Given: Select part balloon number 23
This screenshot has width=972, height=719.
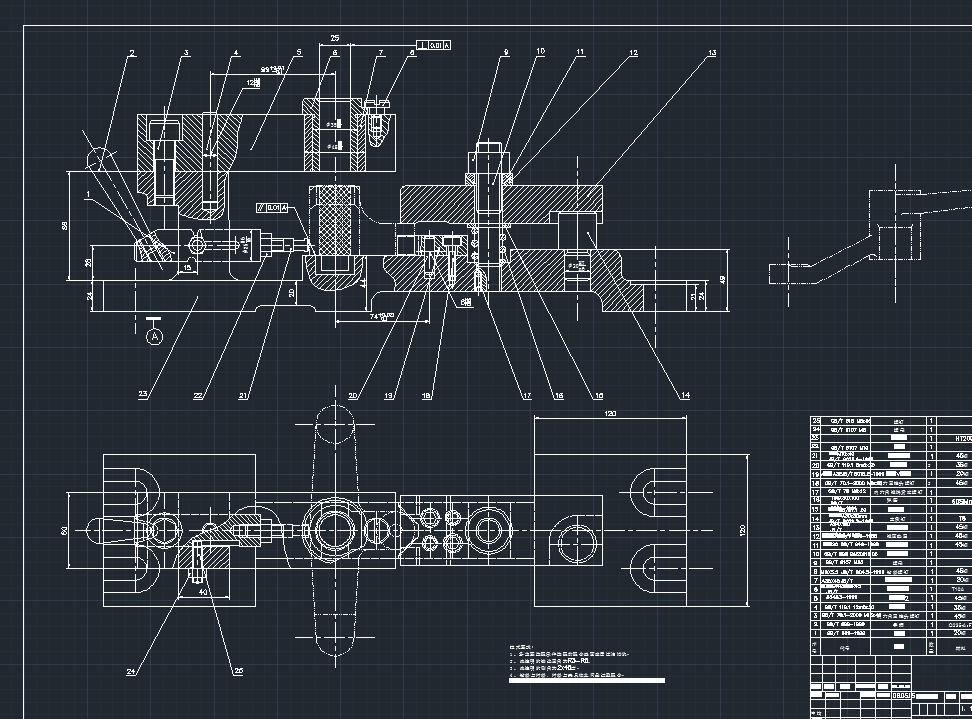Looking at the screenshot, I should (143, 394).
